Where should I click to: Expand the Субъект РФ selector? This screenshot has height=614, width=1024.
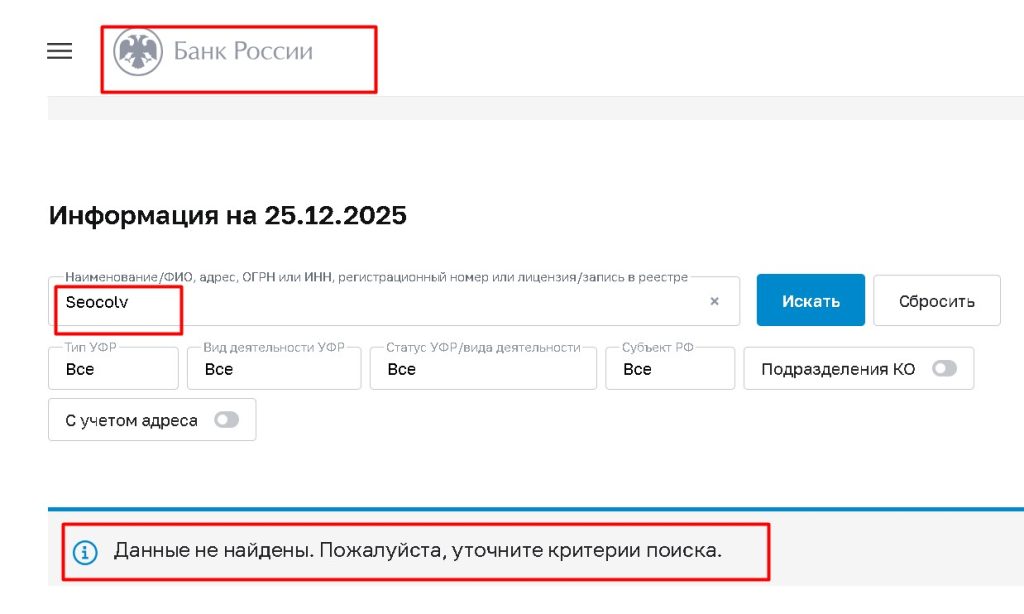point(670,368)
